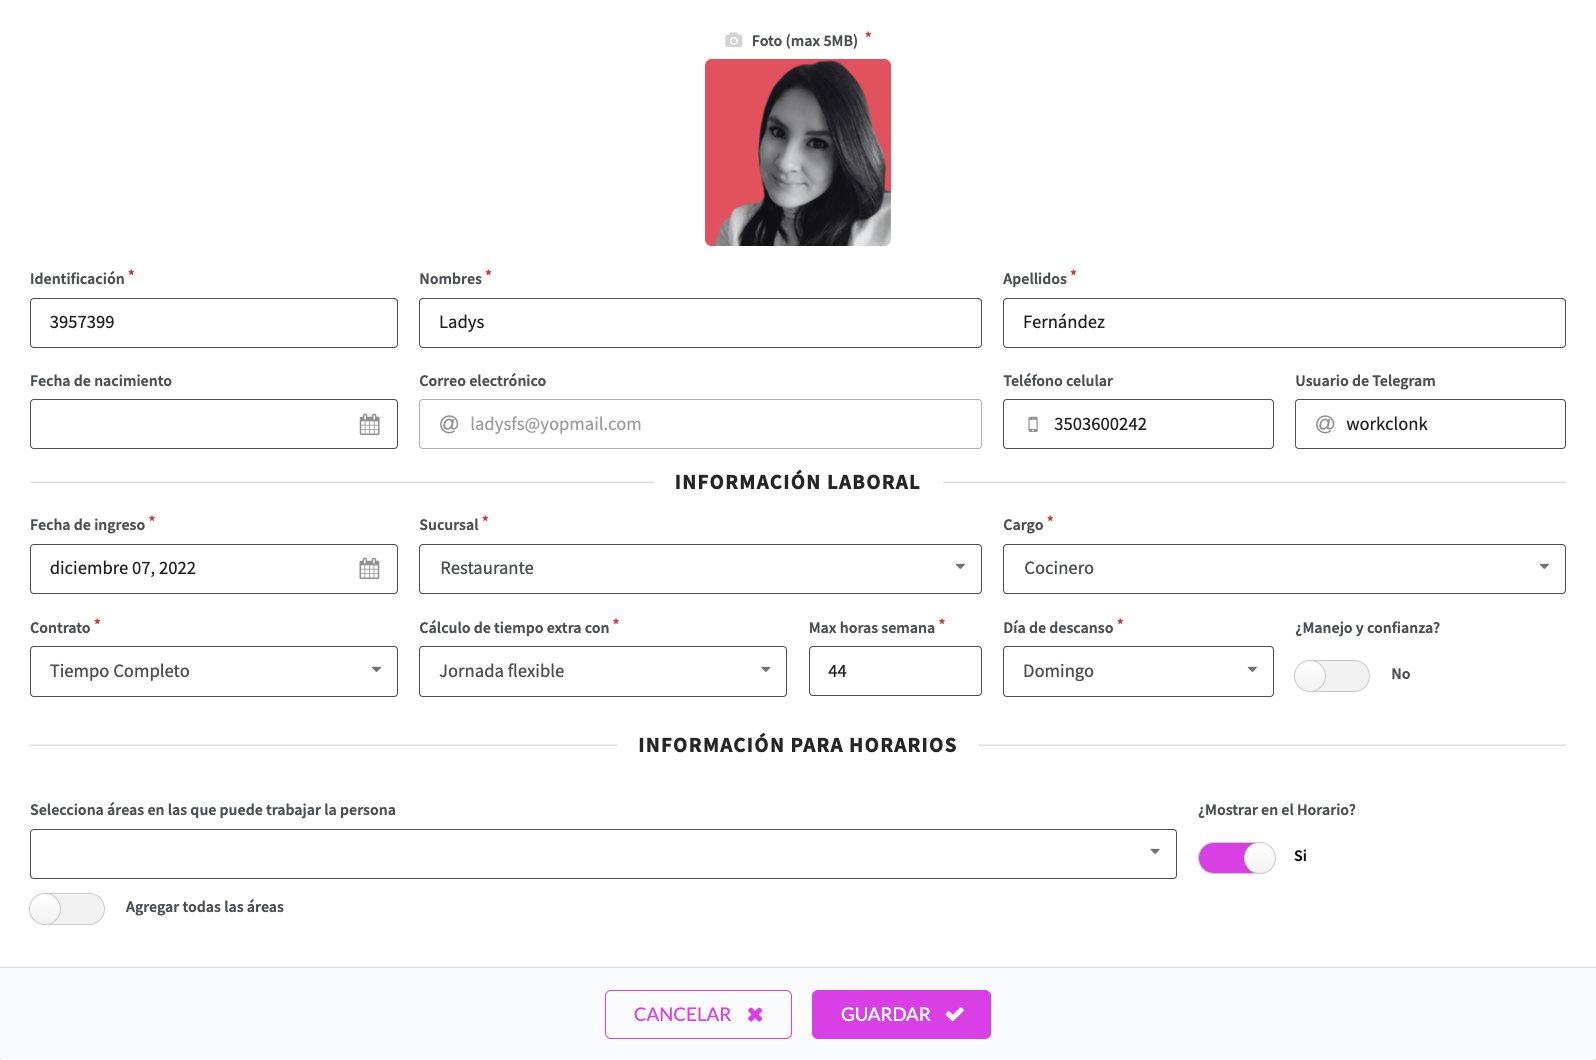Click the phone icon in Teléfono celular
The image size is (1596, 1060).
click(1033, 425)
